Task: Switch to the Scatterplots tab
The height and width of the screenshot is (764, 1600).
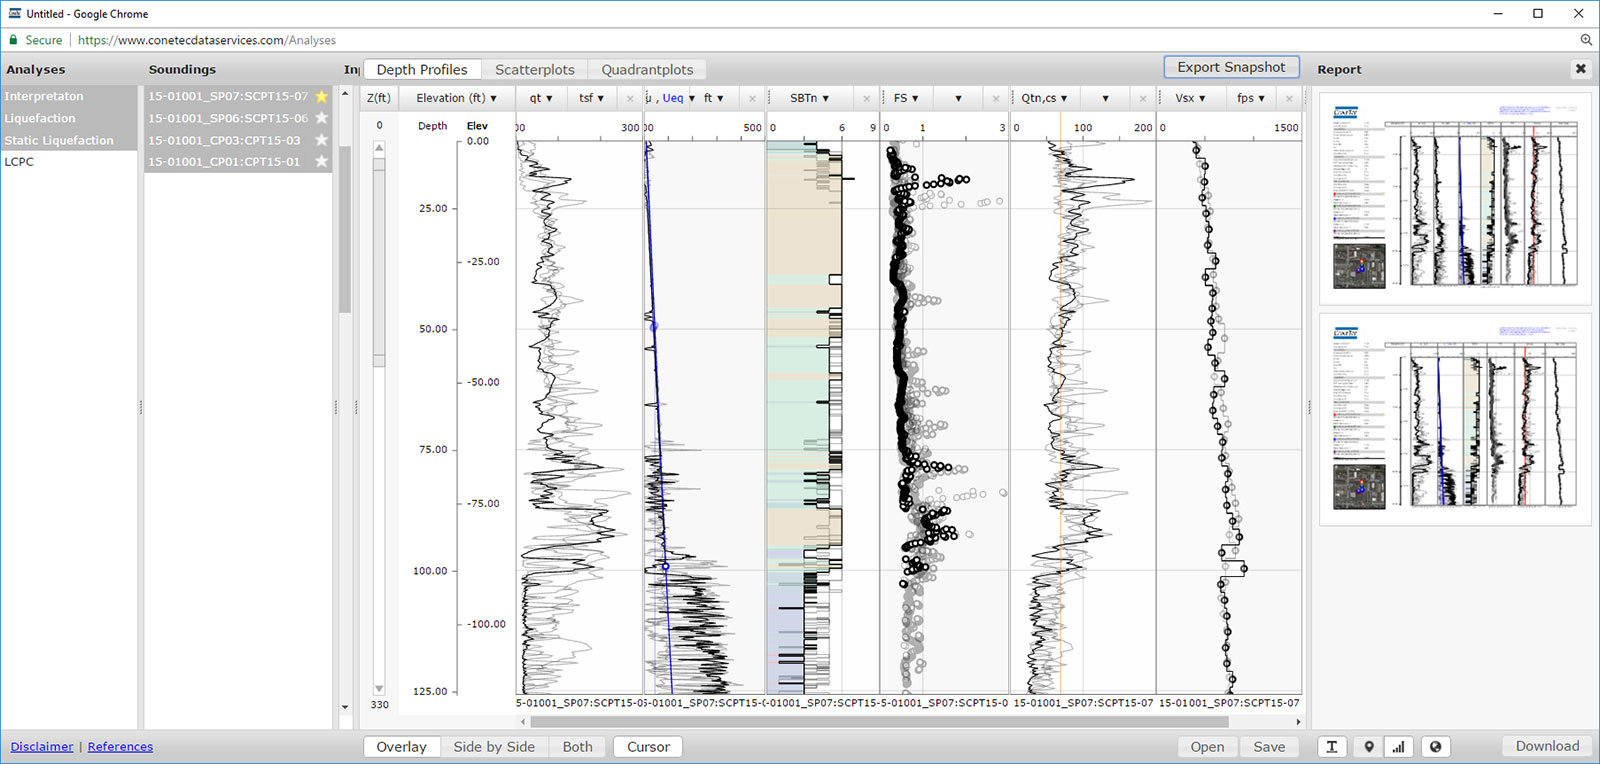Action: click(x=534, y=70)
